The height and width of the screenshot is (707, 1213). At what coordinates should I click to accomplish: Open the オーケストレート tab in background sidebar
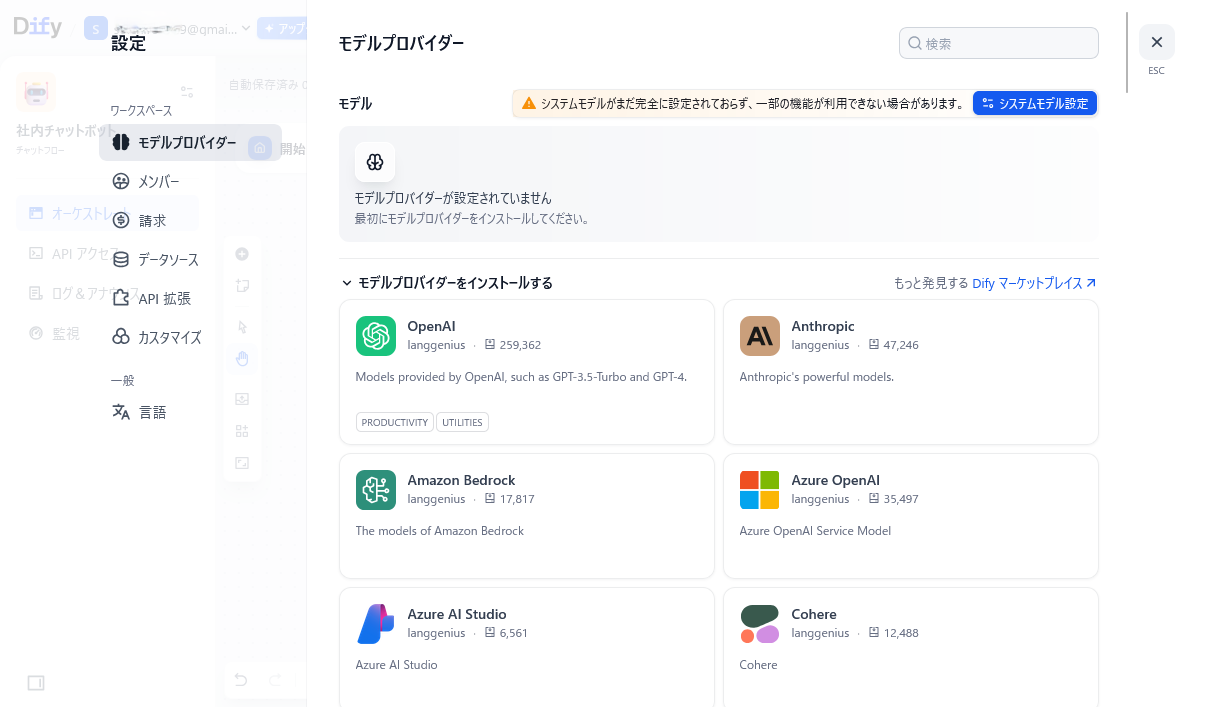[x=107, y=213]
